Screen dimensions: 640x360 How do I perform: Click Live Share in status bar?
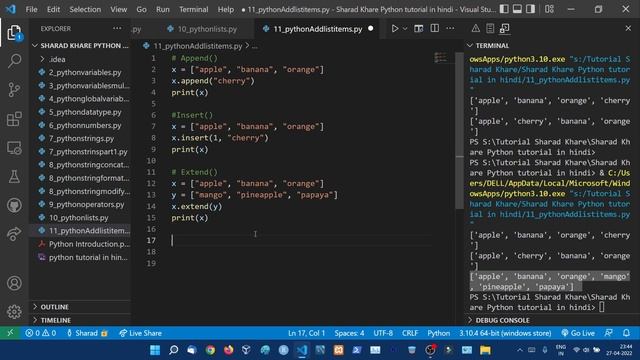[x=140, y=333]
